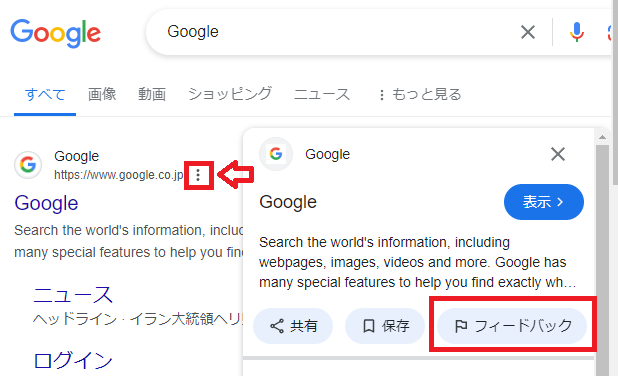Click the Google logo in header
The width and height of the screenshot is (618, 376).
click(55, 33)
